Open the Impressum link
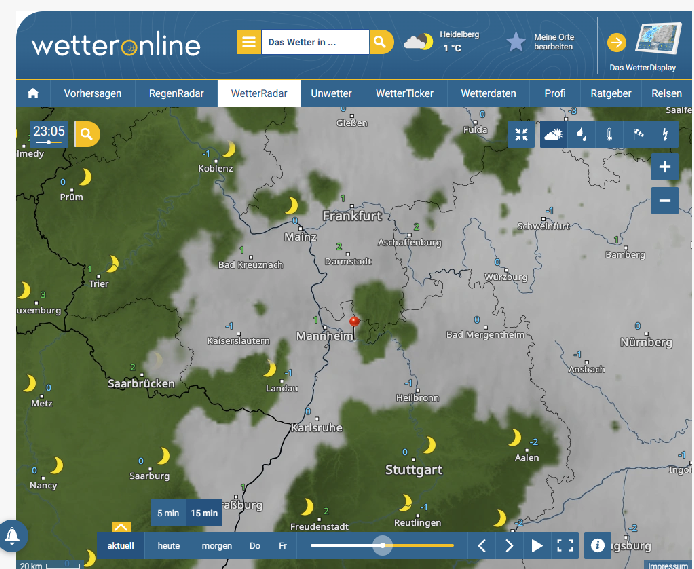Image resolution: width=694 pixels, height=569 pixels. (x=668, y=565)
